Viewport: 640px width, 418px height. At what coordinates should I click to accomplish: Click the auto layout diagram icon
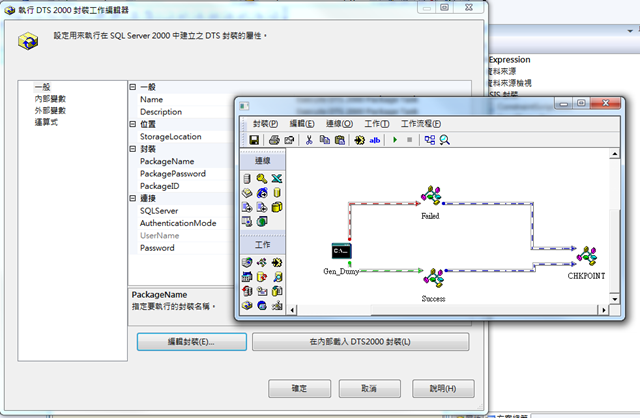point(429,140)
